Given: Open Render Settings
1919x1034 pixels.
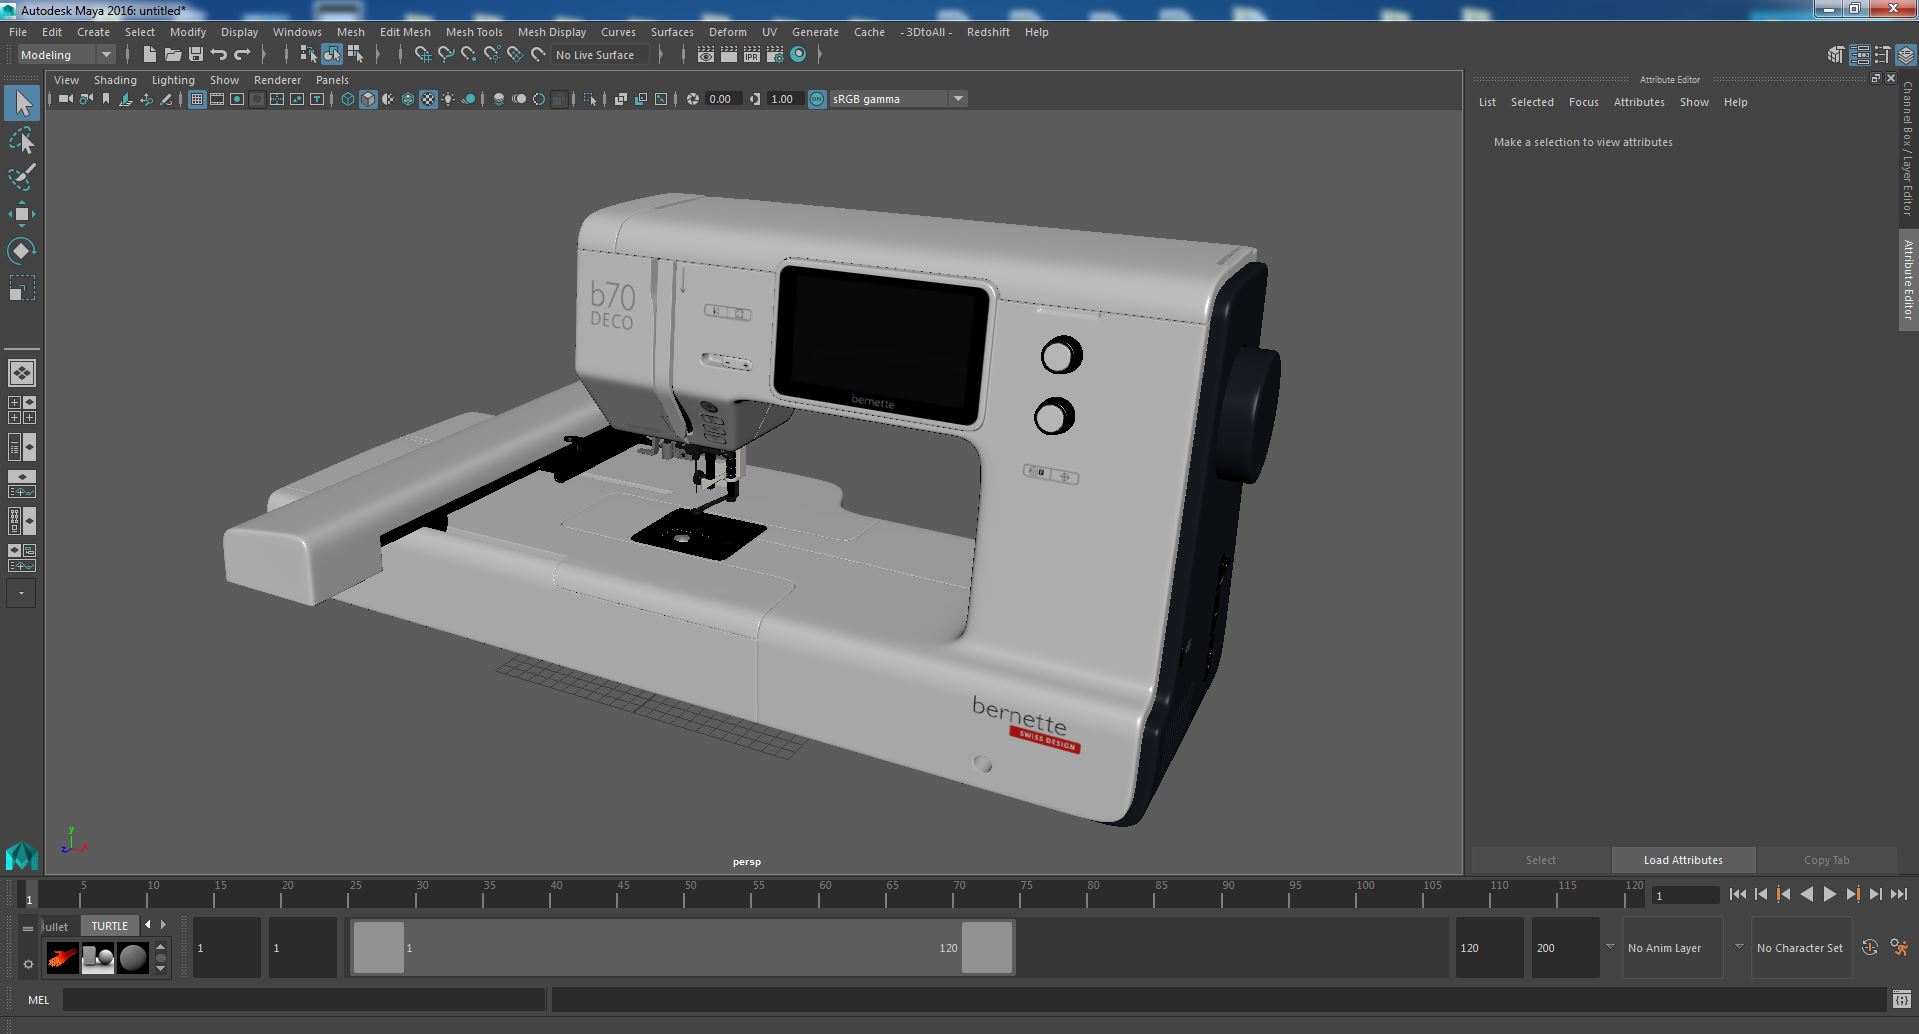Looking at the screenshot, I should tap(775, 54).
